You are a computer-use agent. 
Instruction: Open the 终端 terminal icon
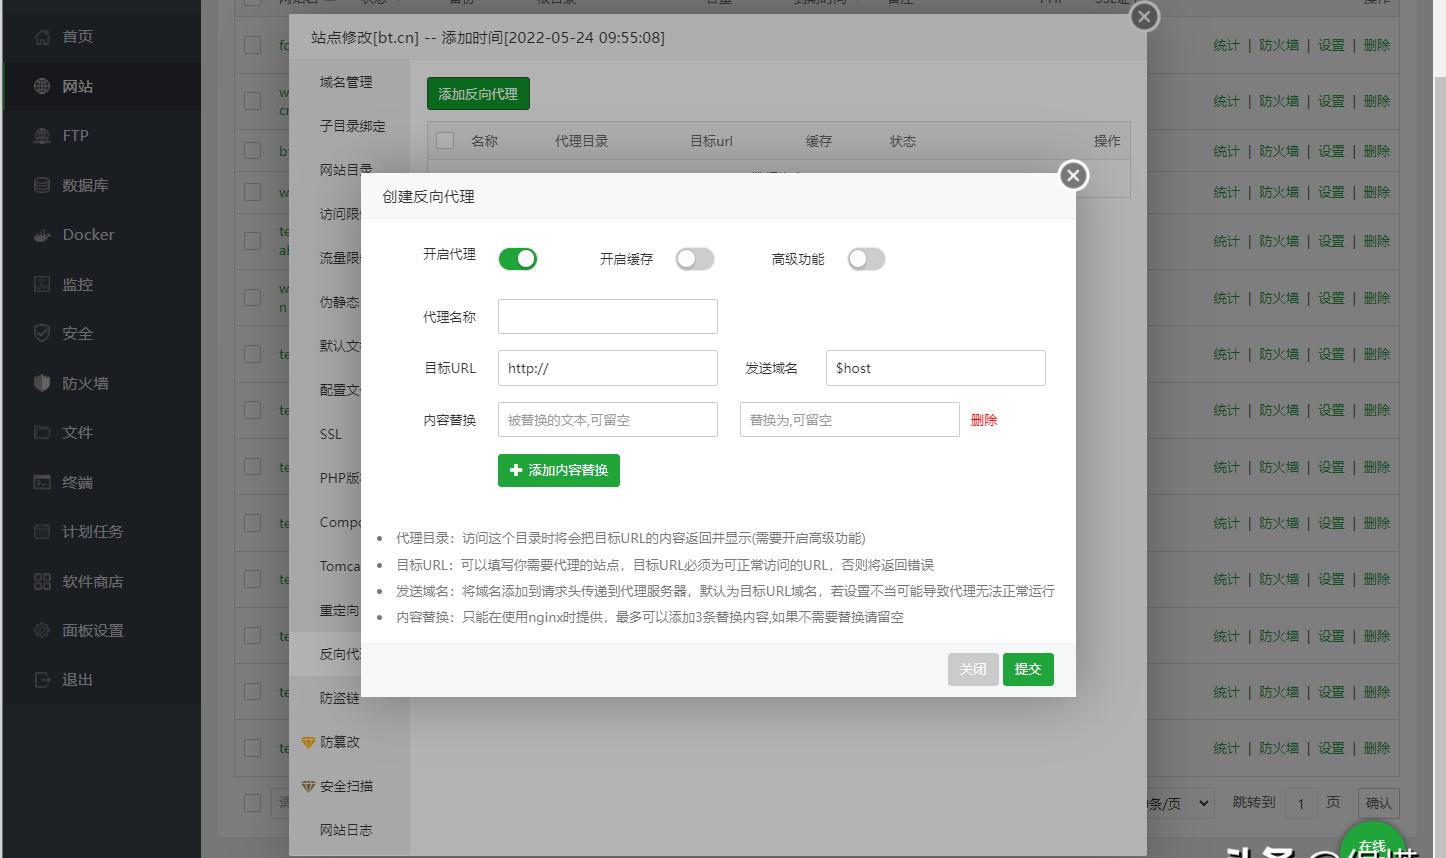42,482
